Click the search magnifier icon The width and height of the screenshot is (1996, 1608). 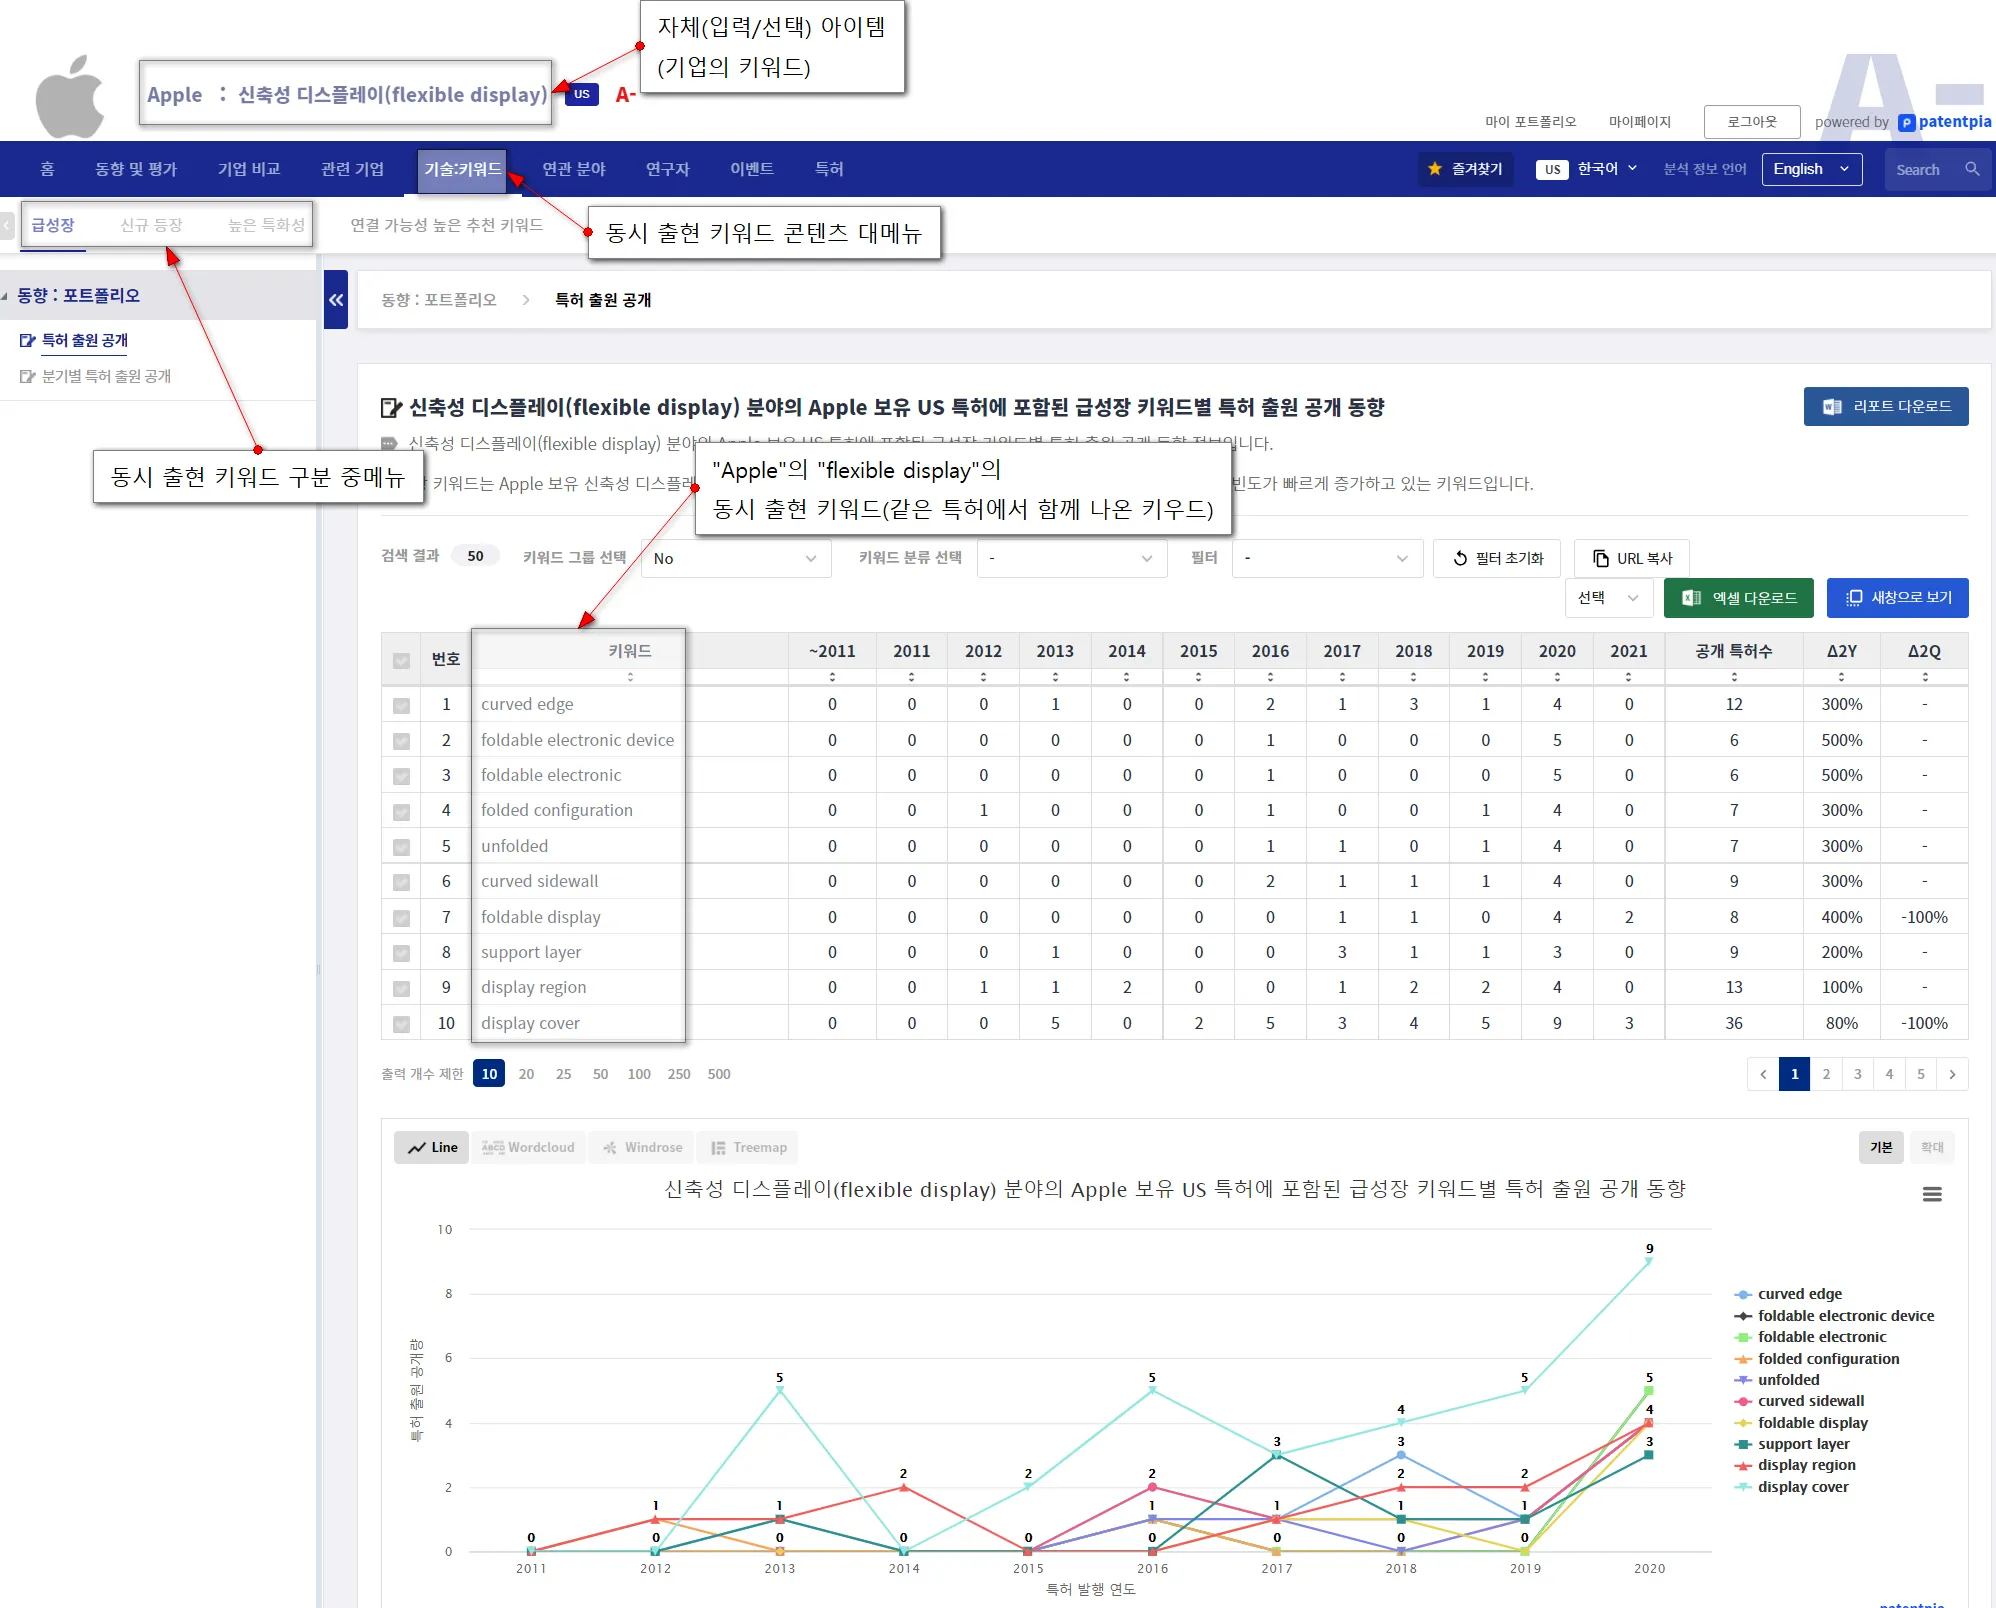[1971, 169]
